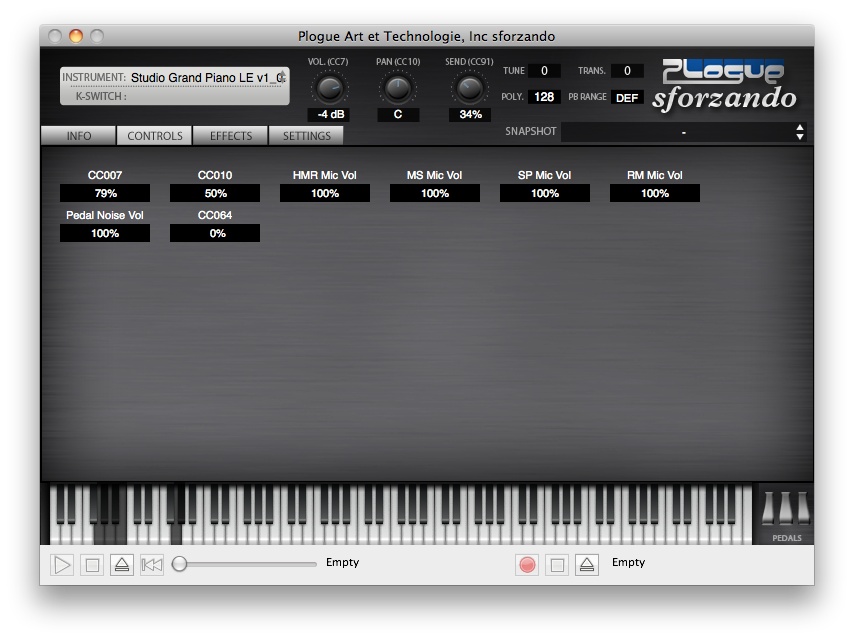Image resolution: width=854 pixels, height=640 pixels.
Task: Click the Plogue sforzando logo
Action: (724, 86)
